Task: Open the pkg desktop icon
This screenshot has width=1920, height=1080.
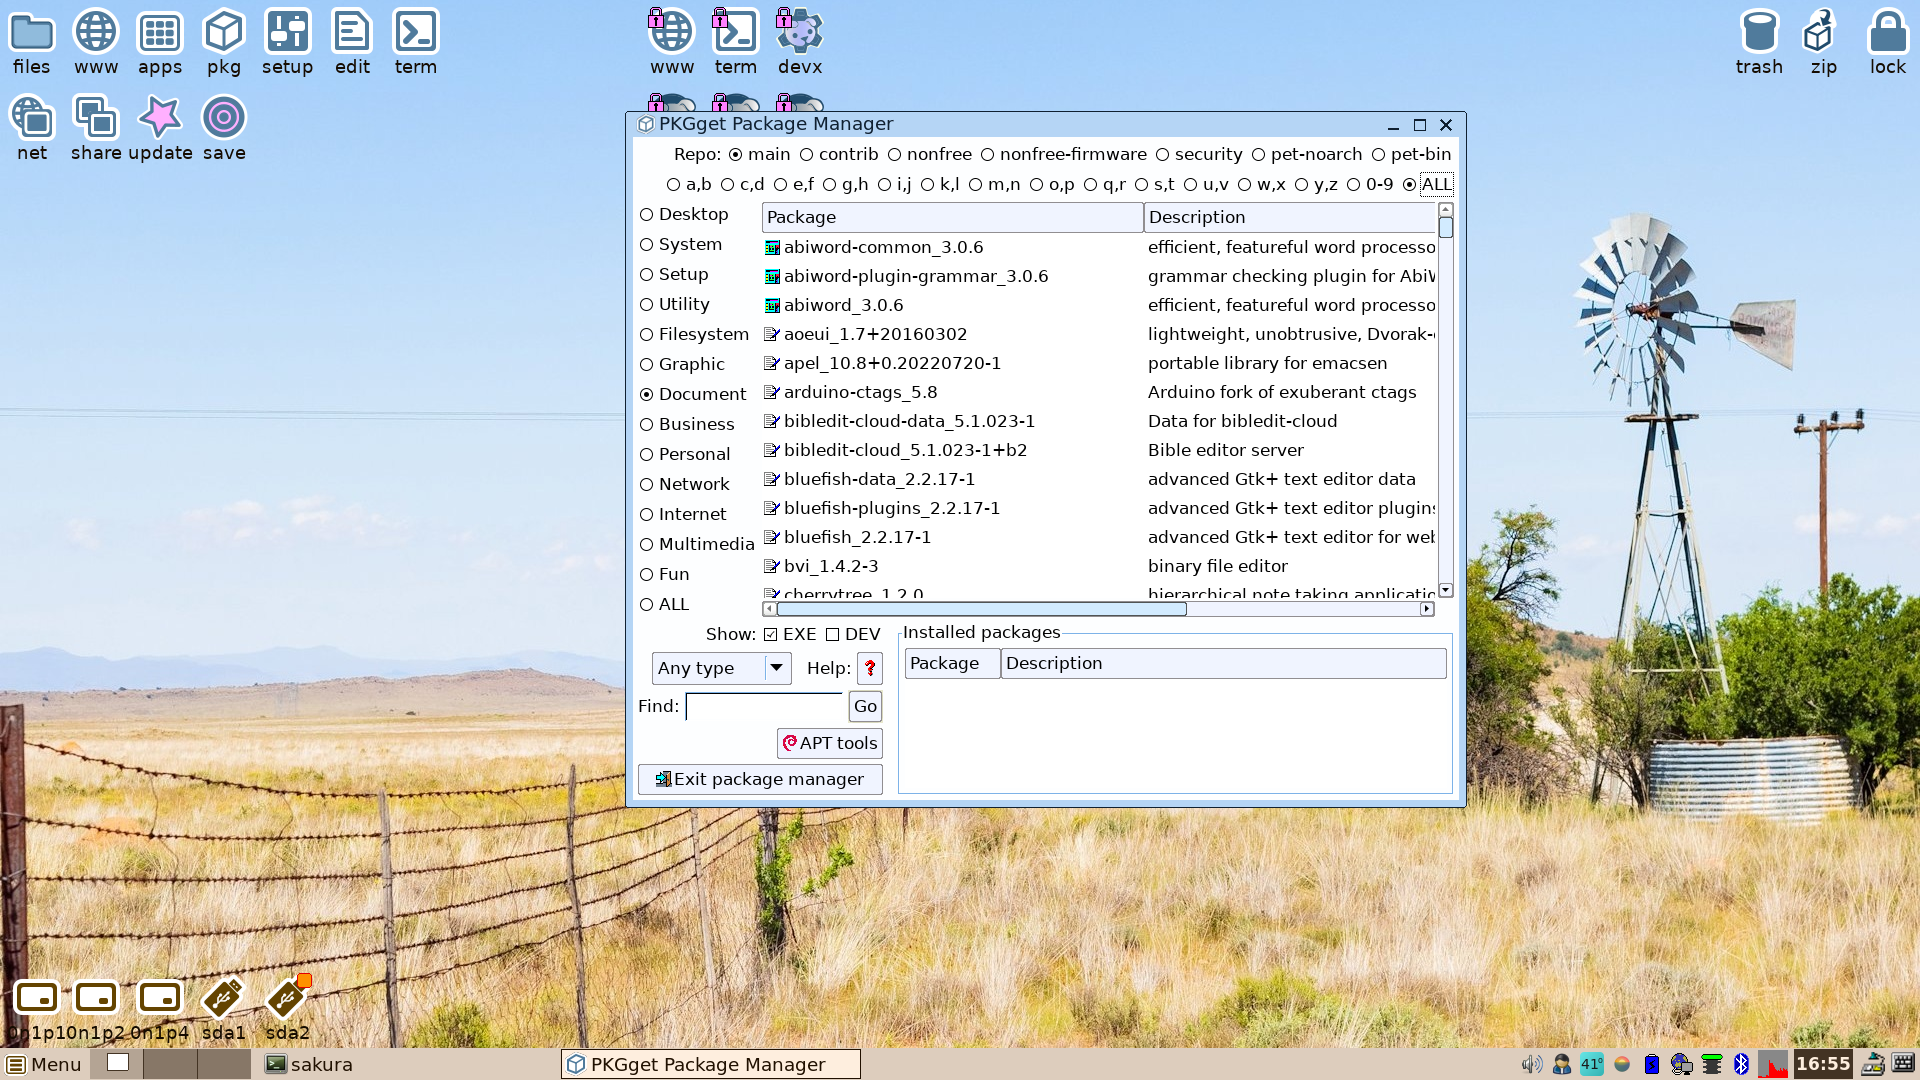Action: 224,42
